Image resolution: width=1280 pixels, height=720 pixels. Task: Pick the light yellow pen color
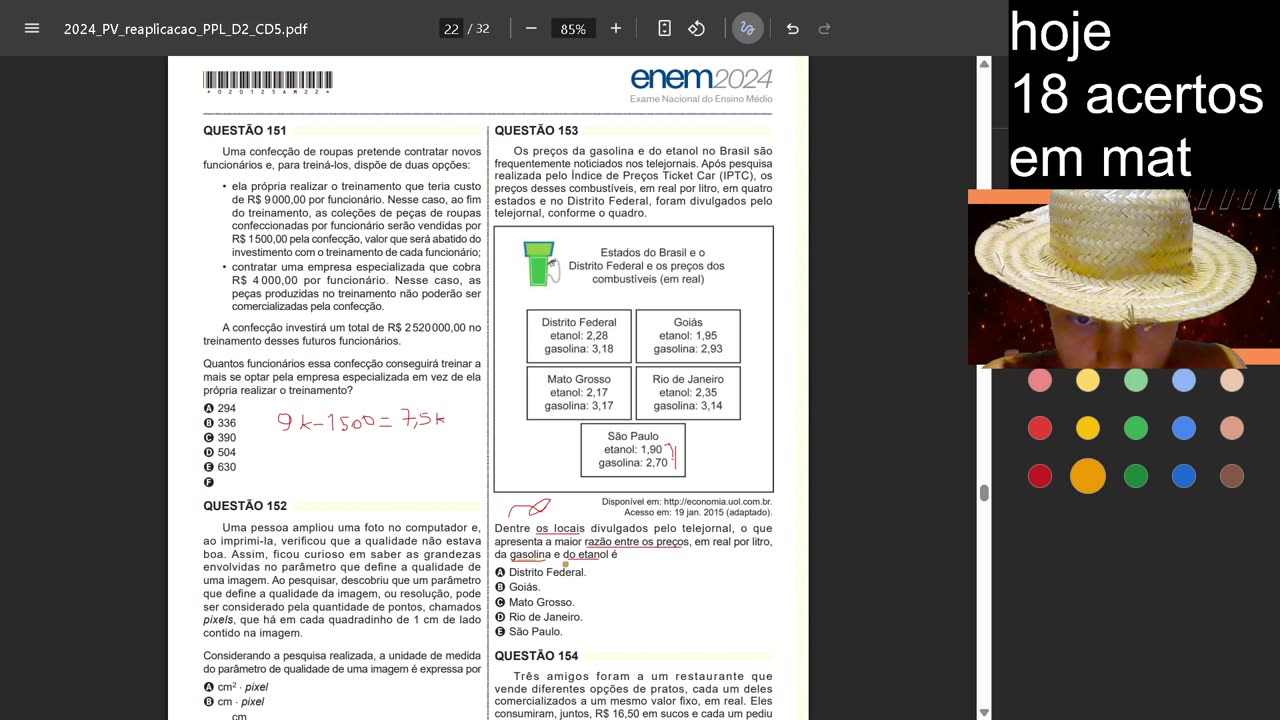[1088, 380]
